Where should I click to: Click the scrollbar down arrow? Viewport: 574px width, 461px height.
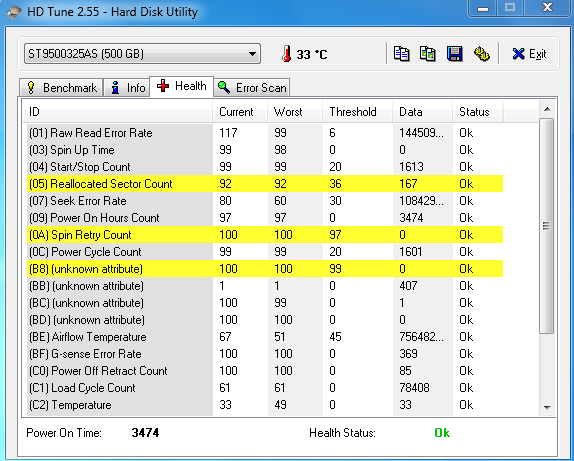(547, 407)
